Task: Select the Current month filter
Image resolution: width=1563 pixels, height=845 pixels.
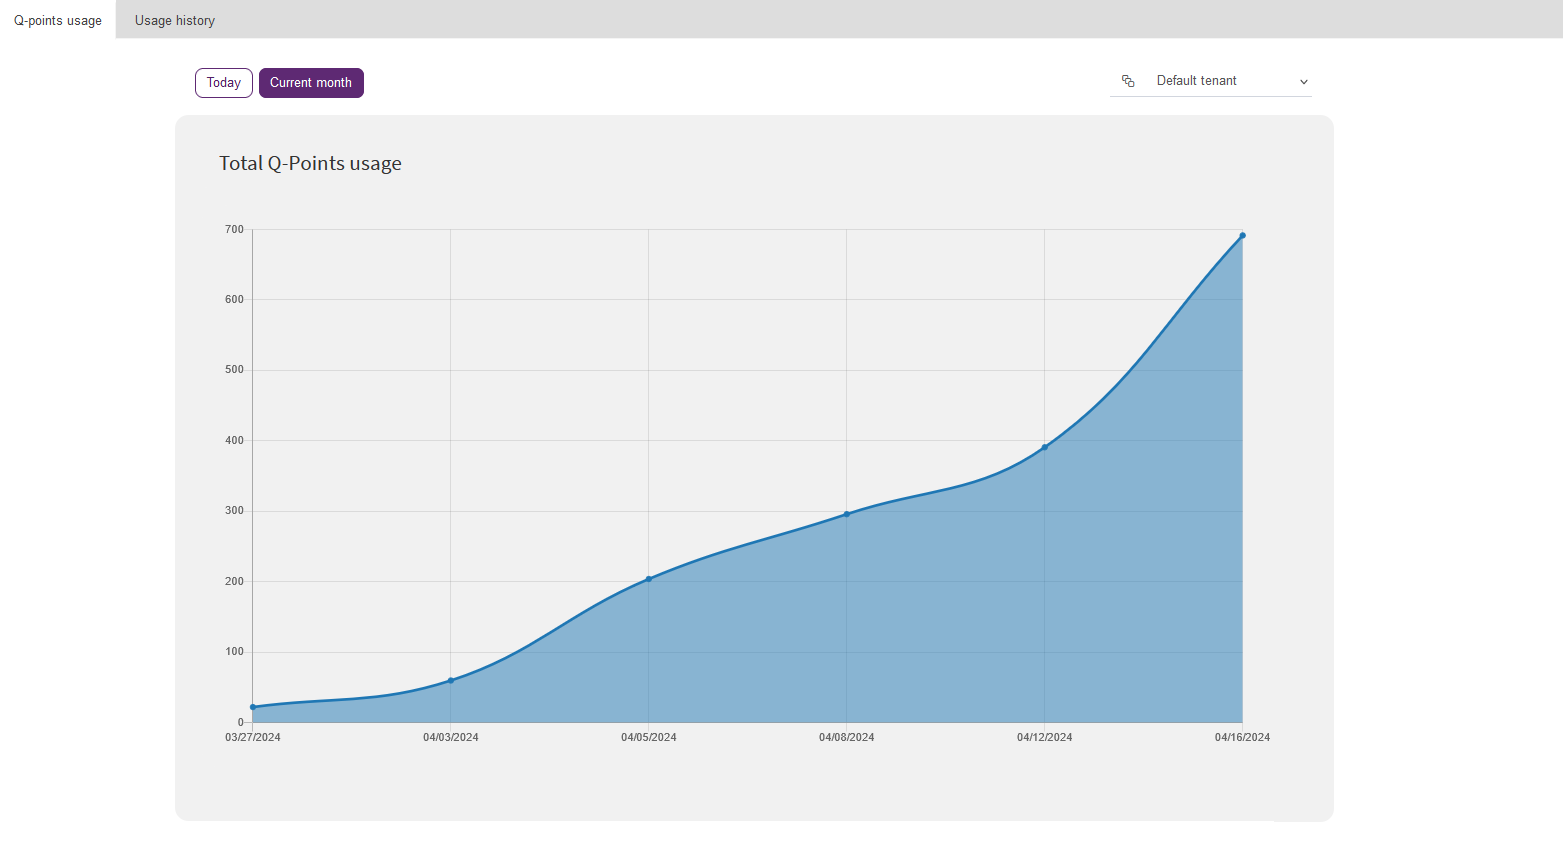Action: tap(311, 83)
